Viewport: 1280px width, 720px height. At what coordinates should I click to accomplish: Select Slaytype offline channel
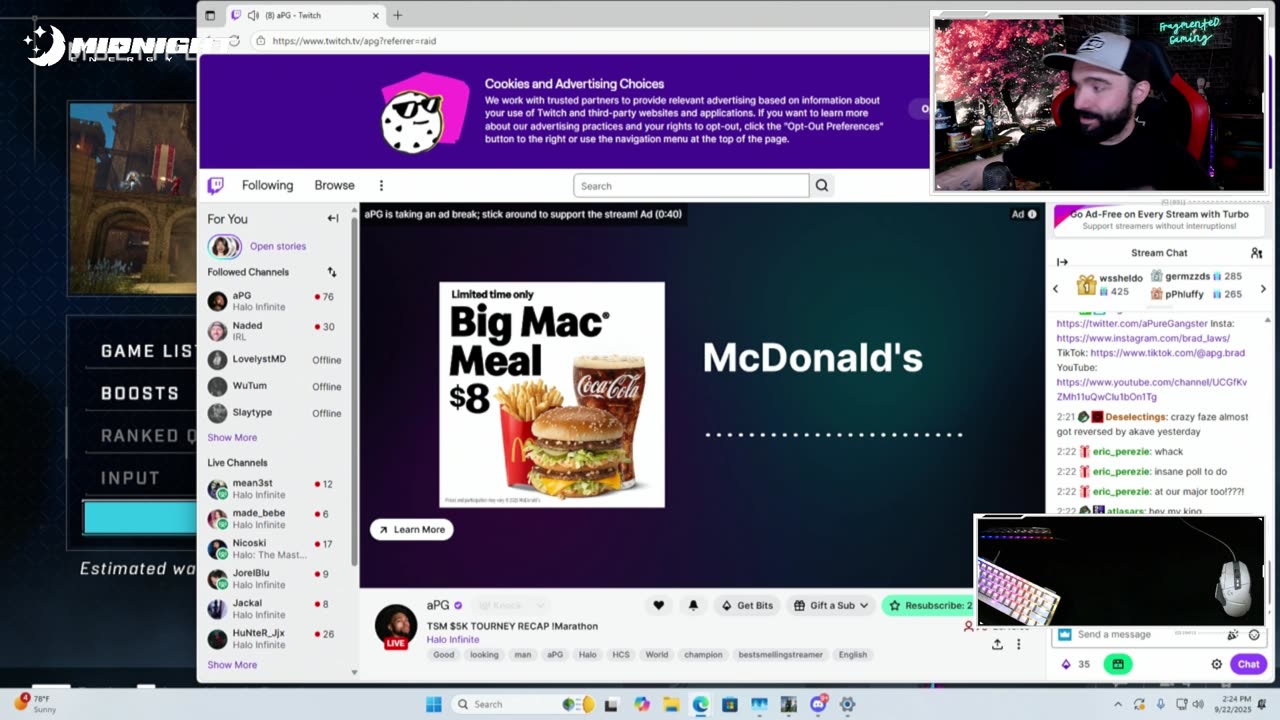pos(275,413)
